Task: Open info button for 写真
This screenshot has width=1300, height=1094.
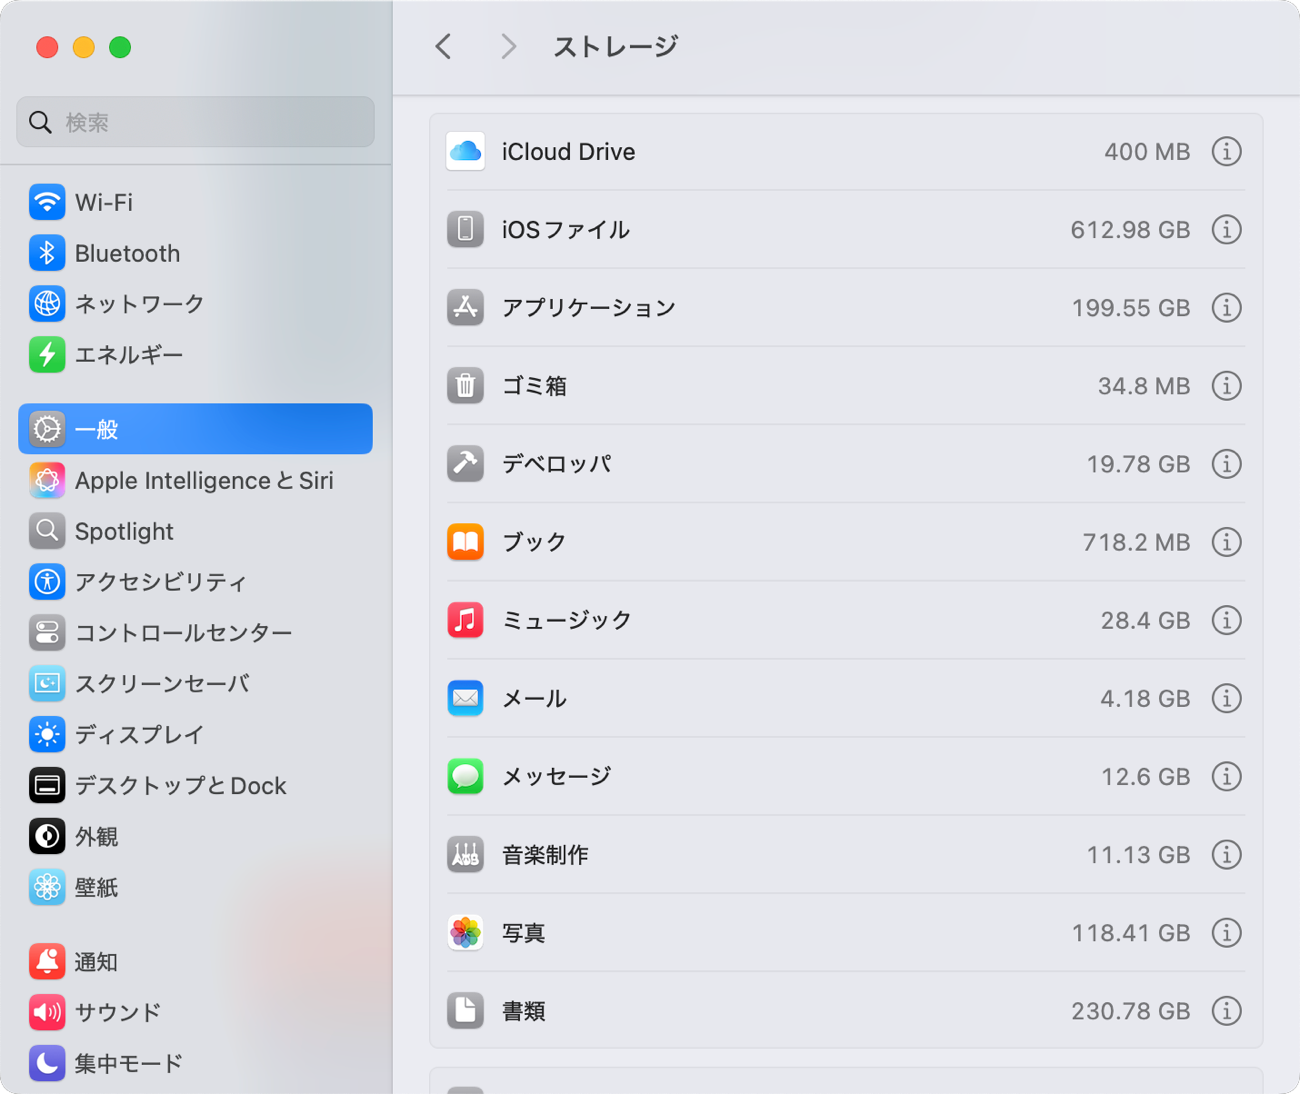Action: point(1226,932)
